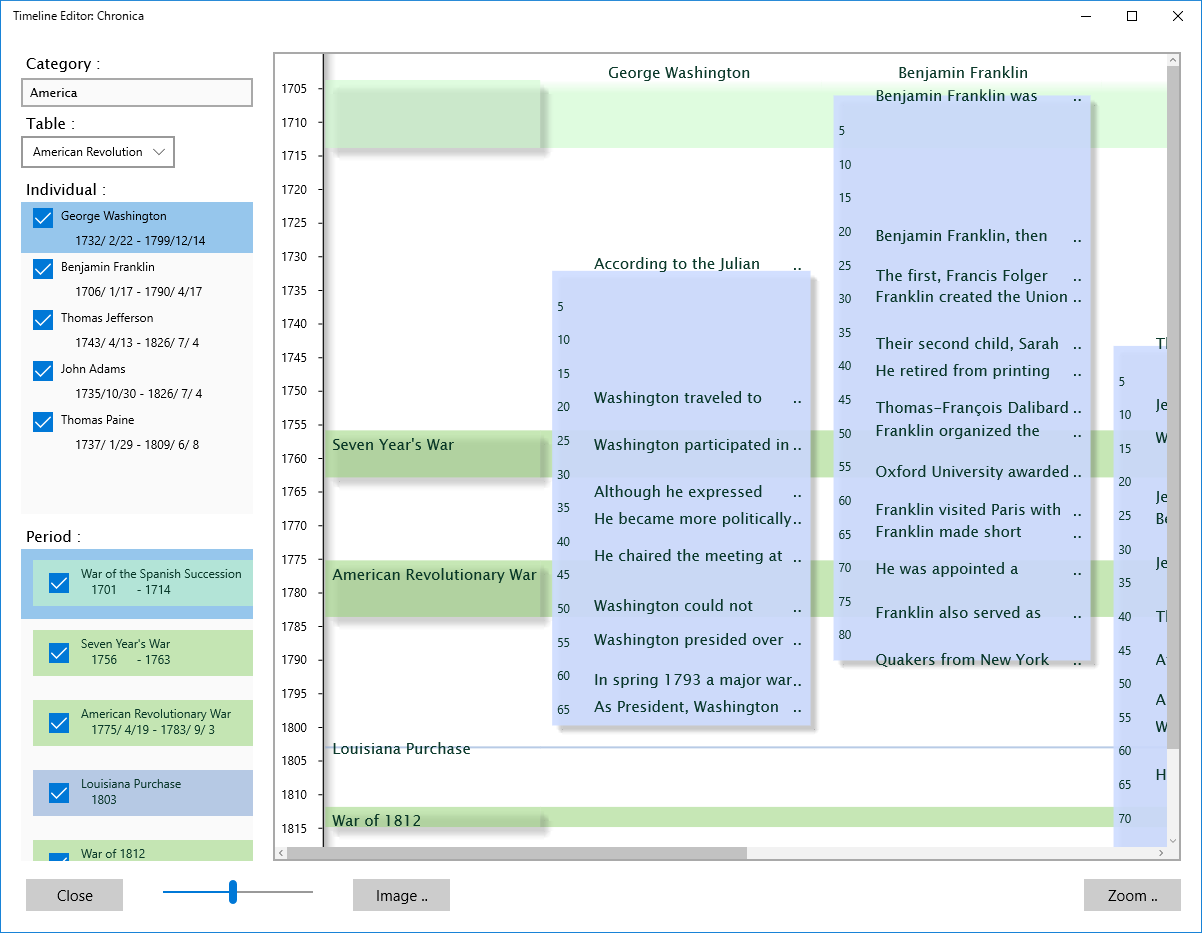Toggle the Benjamin Franklin checkbox
The width and height of the screenshot is (1202, 933).
43,269
